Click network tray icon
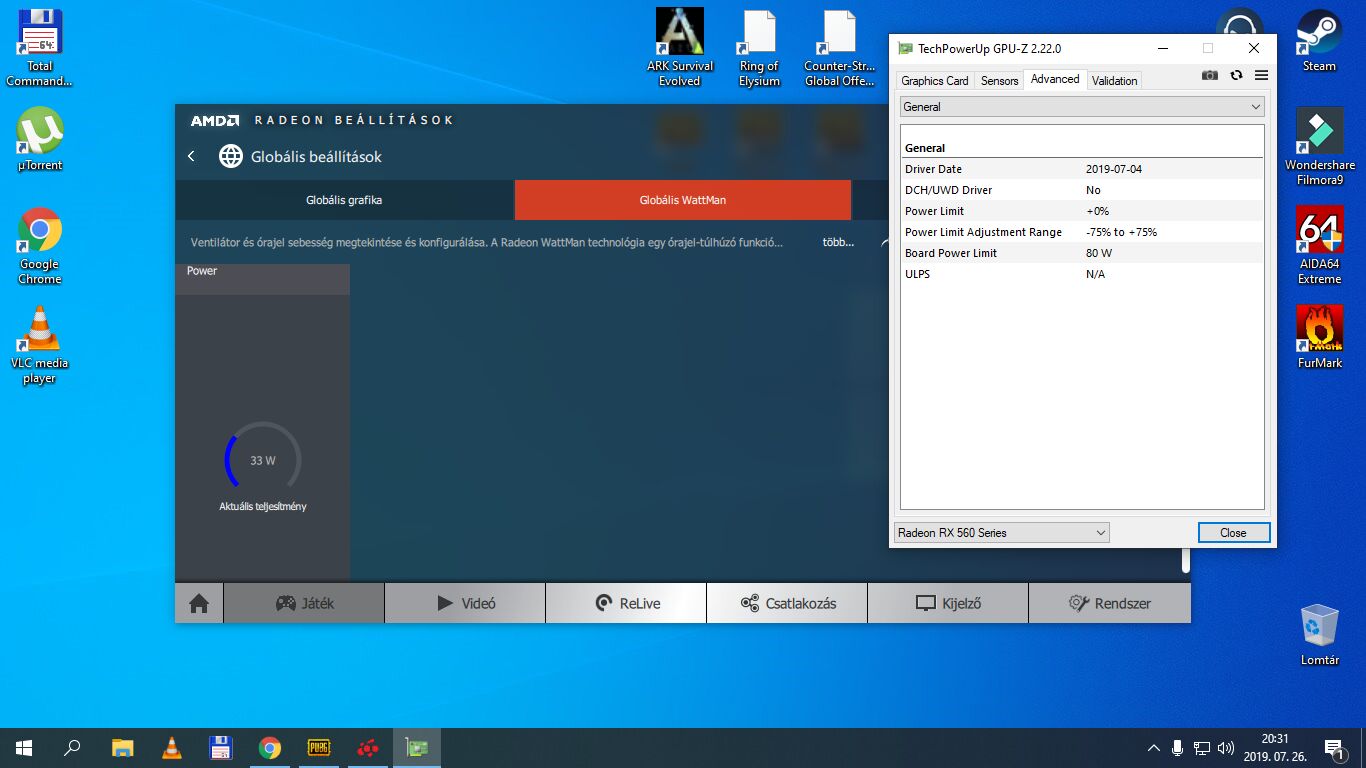The image size is (1366, 768). click(1202, 747)
